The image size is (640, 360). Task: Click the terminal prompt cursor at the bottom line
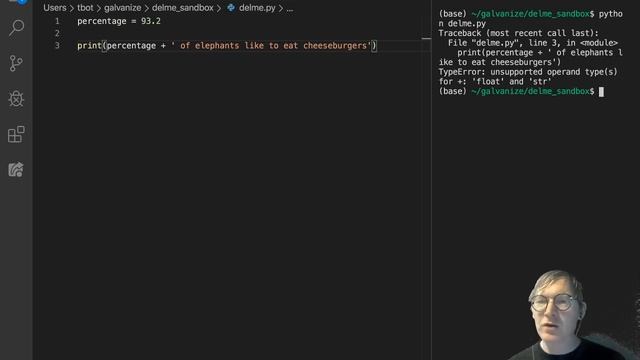[601, 92]
